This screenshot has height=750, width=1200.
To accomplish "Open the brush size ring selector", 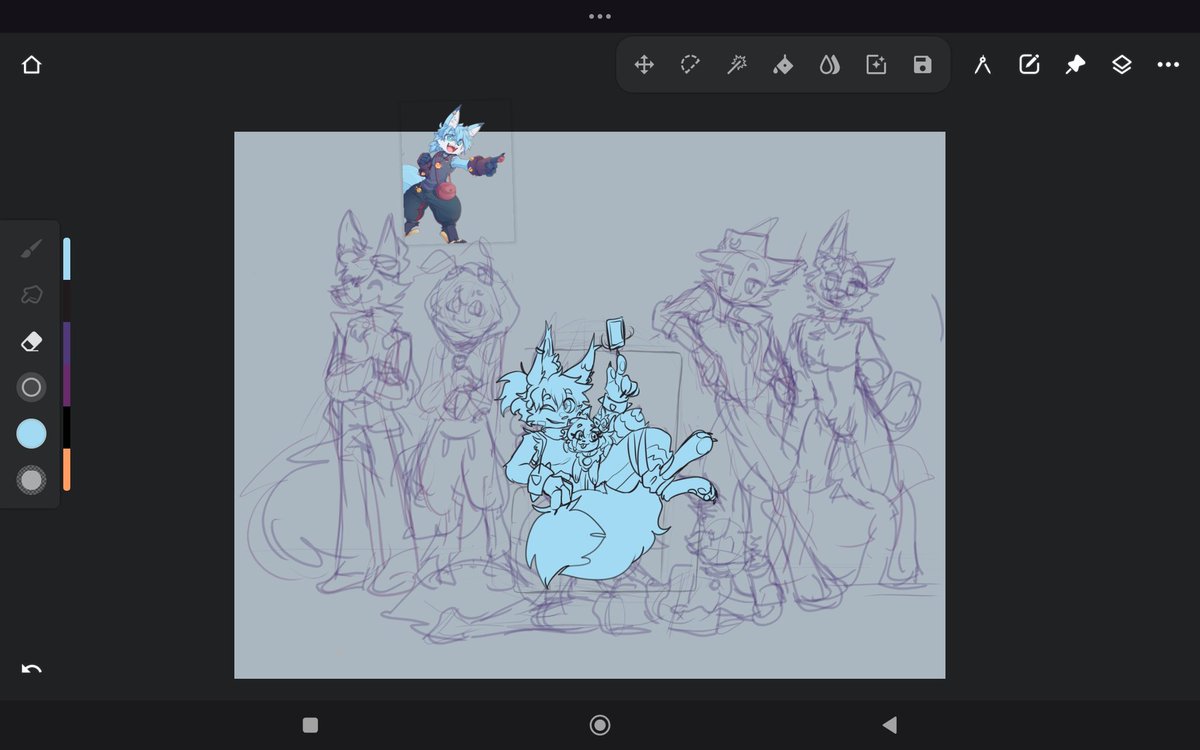I will pos(31,387).
